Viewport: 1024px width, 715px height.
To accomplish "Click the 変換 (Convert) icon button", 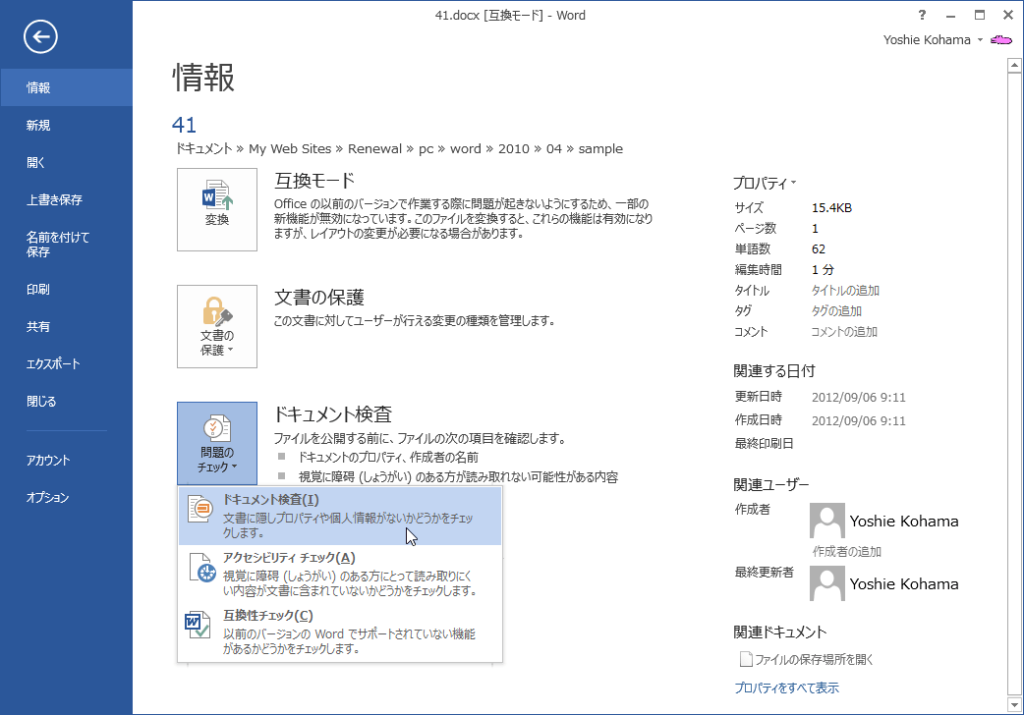I will click(x=217, y=209).
